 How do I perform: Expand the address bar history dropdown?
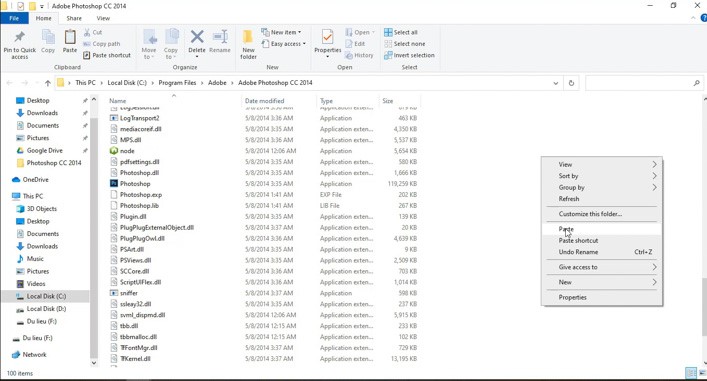click(556, 83)
